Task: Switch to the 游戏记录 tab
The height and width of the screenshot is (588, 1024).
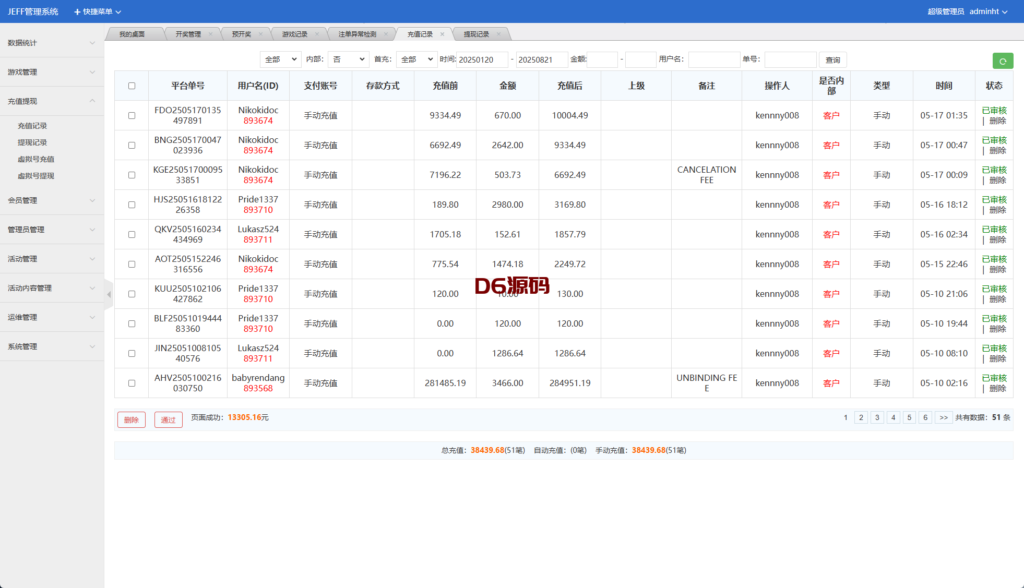Action: pyautogui.click(x=295, y=34)
